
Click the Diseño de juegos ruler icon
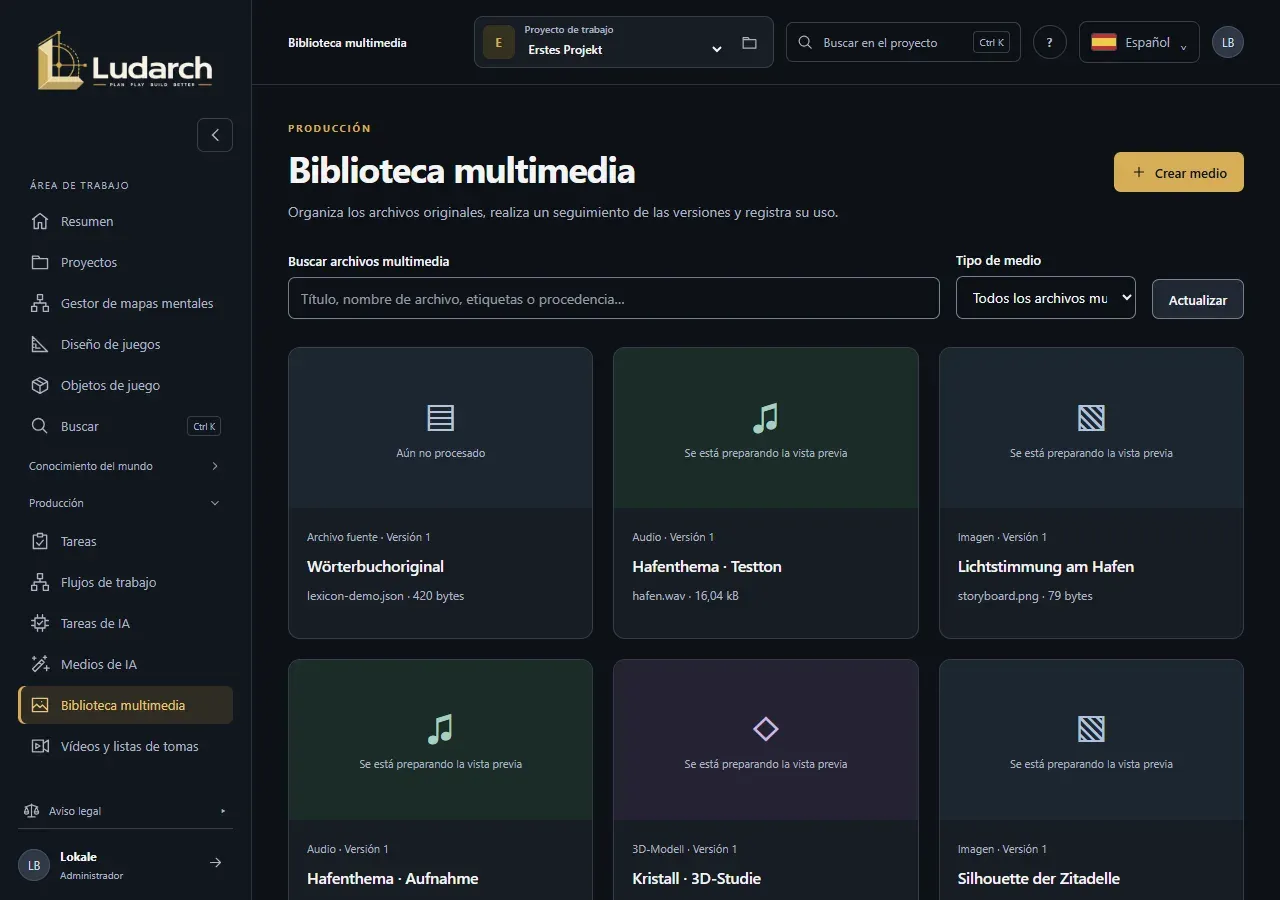tap(40, 344)
